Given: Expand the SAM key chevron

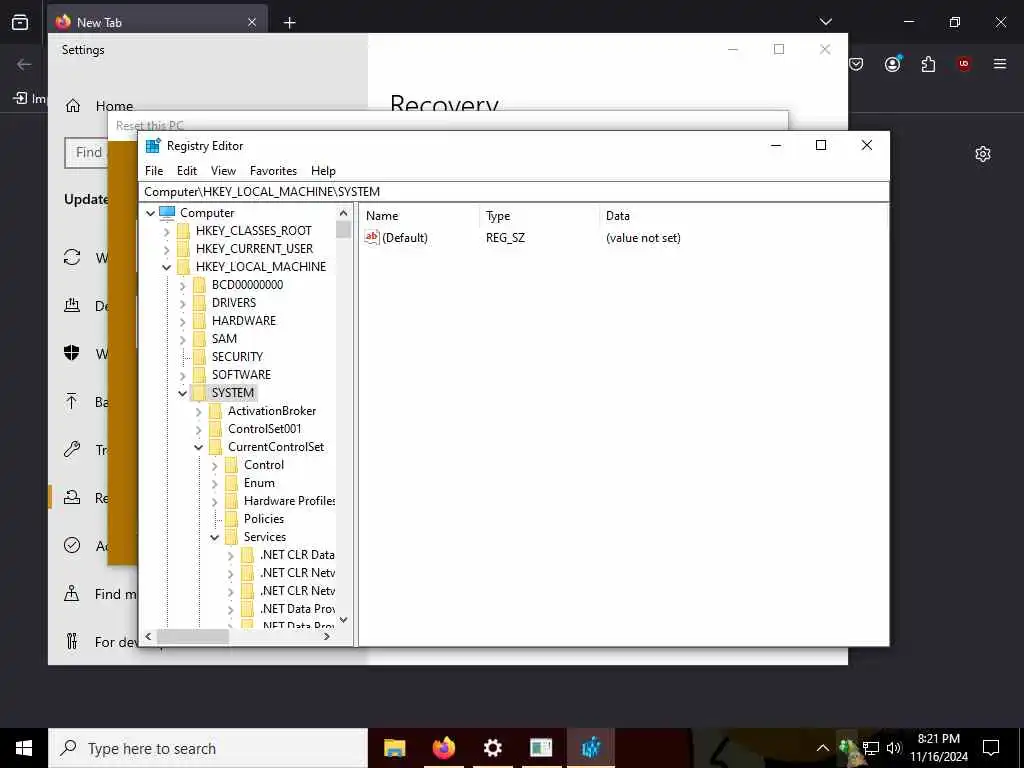Looking at the screenshot, I should pos(183,339).
